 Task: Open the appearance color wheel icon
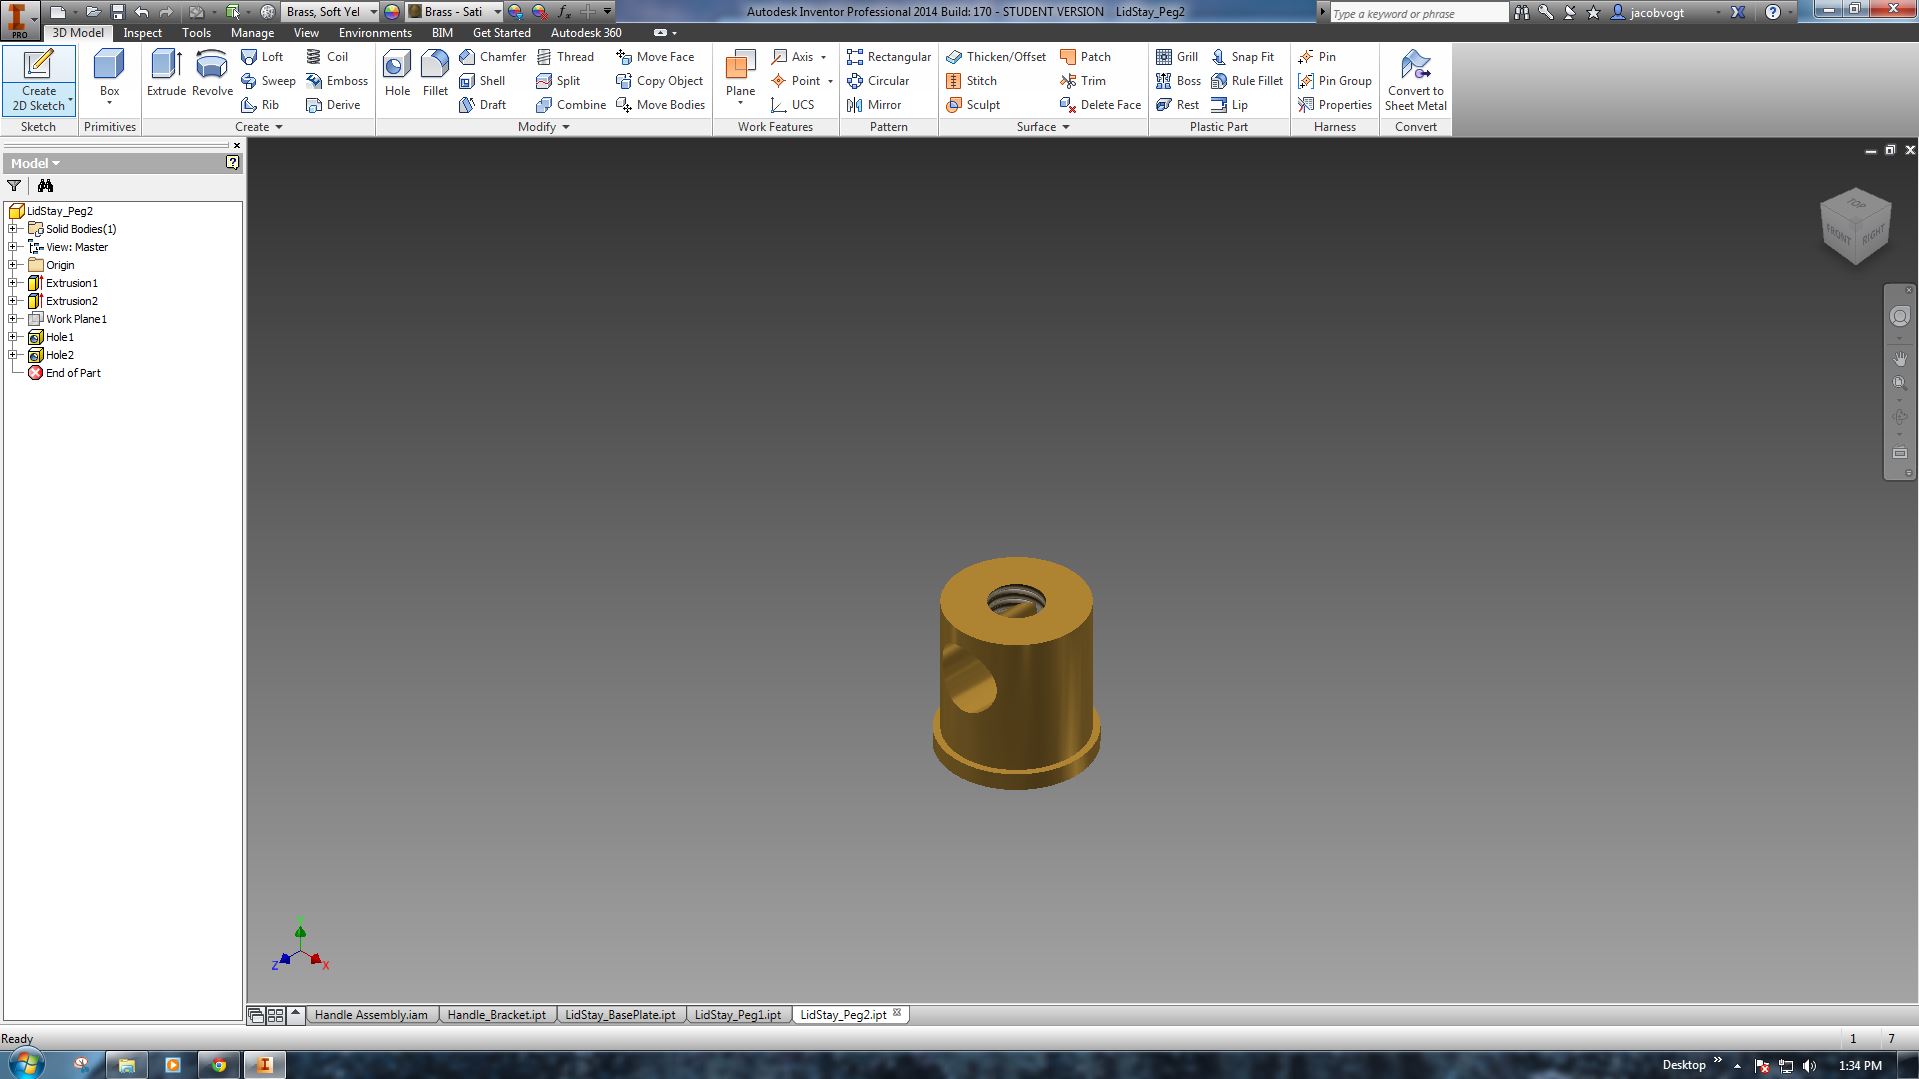coord(391,12)
